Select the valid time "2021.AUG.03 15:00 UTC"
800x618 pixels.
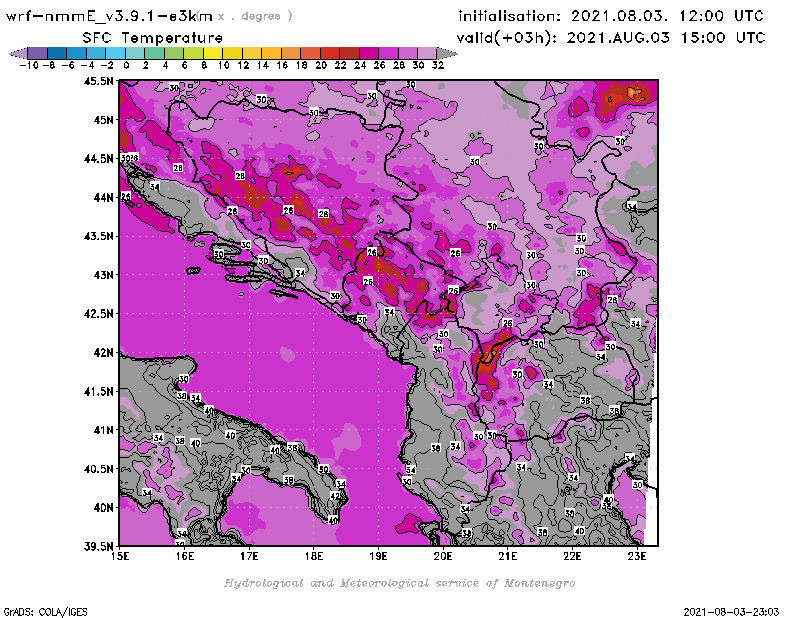point(666,37)
